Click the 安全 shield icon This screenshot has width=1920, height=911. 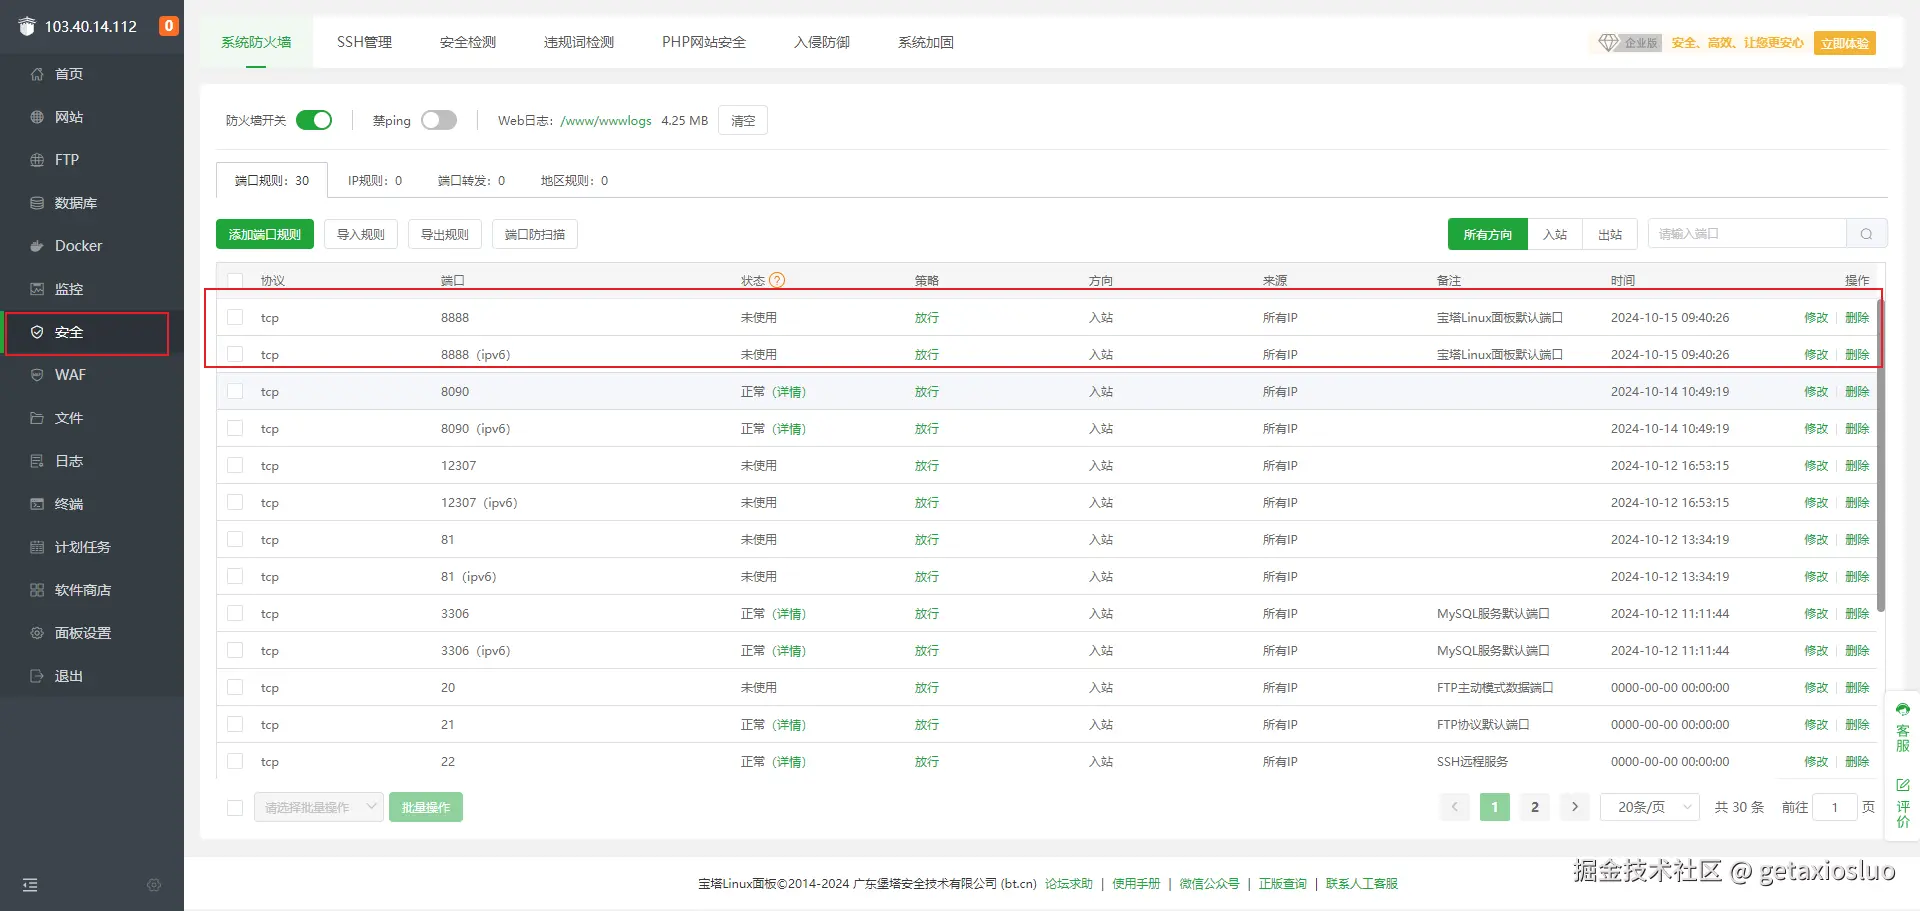[x=37, y=332]
